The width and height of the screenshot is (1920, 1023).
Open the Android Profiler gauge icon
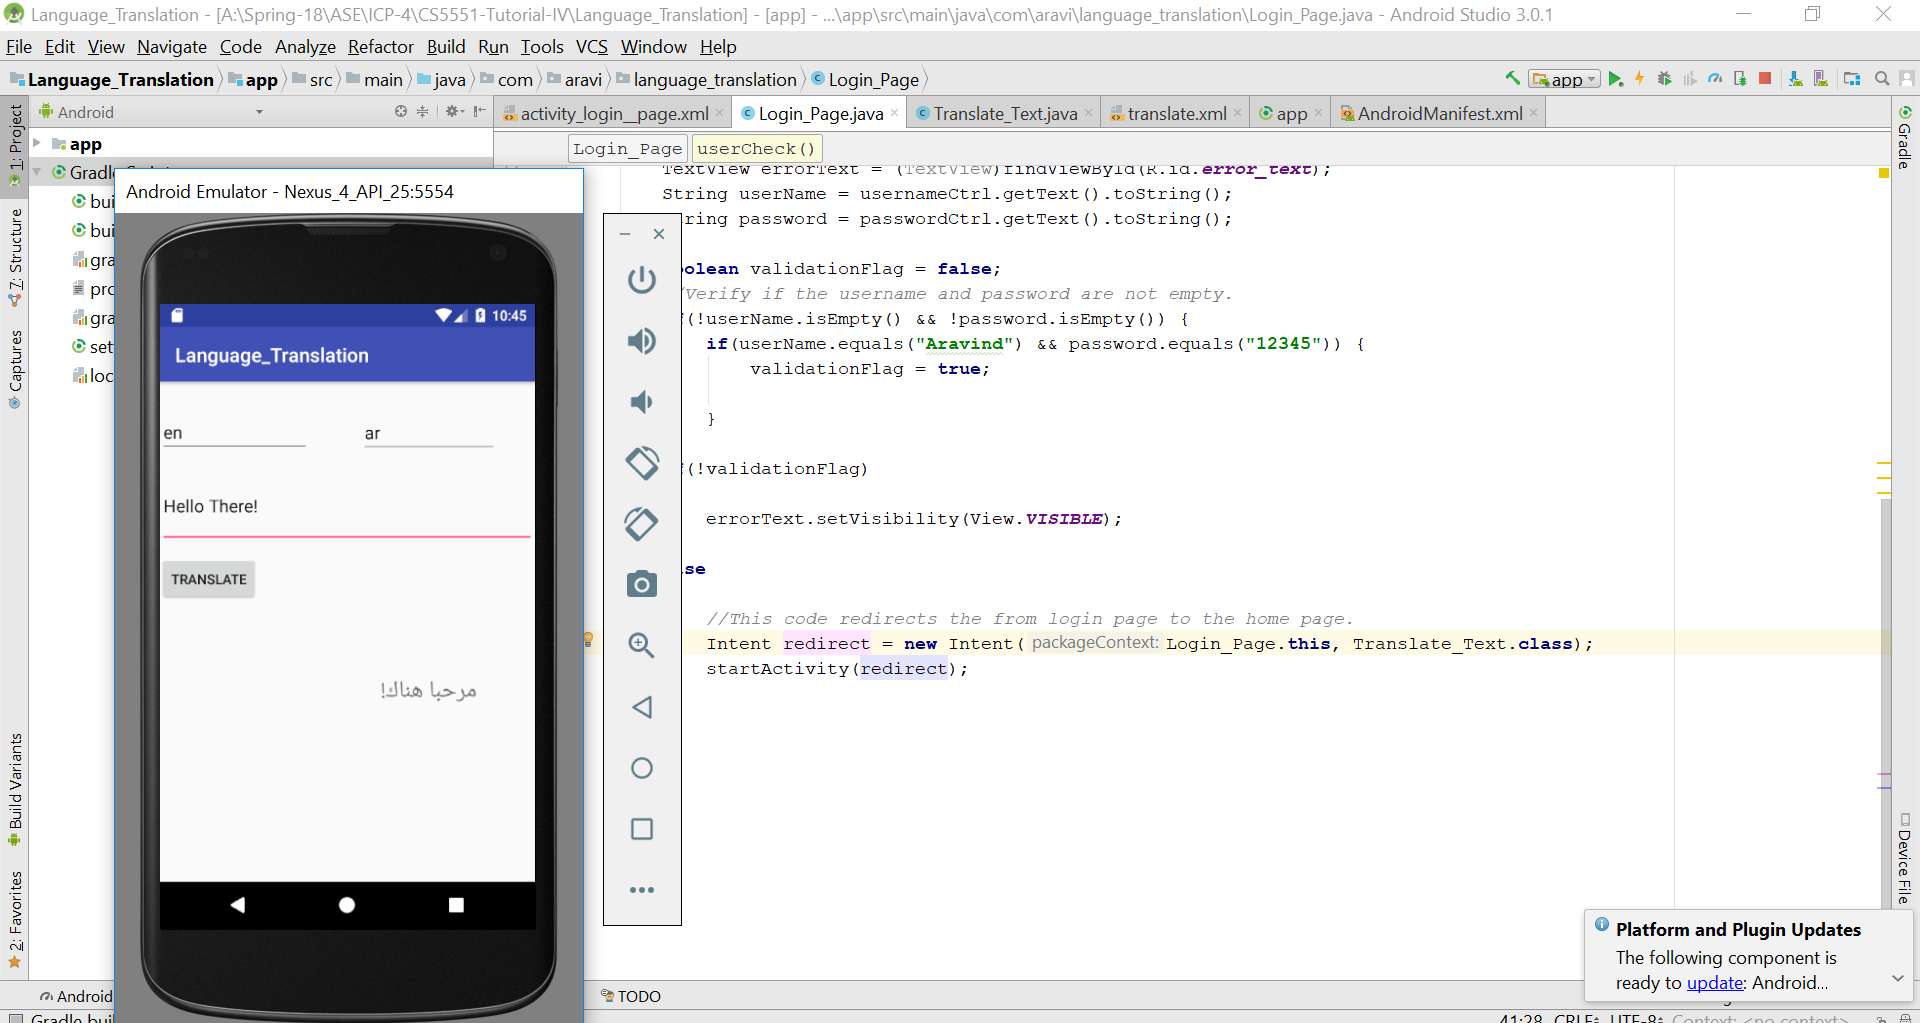pyautogui.click(x=1715, y=79)
